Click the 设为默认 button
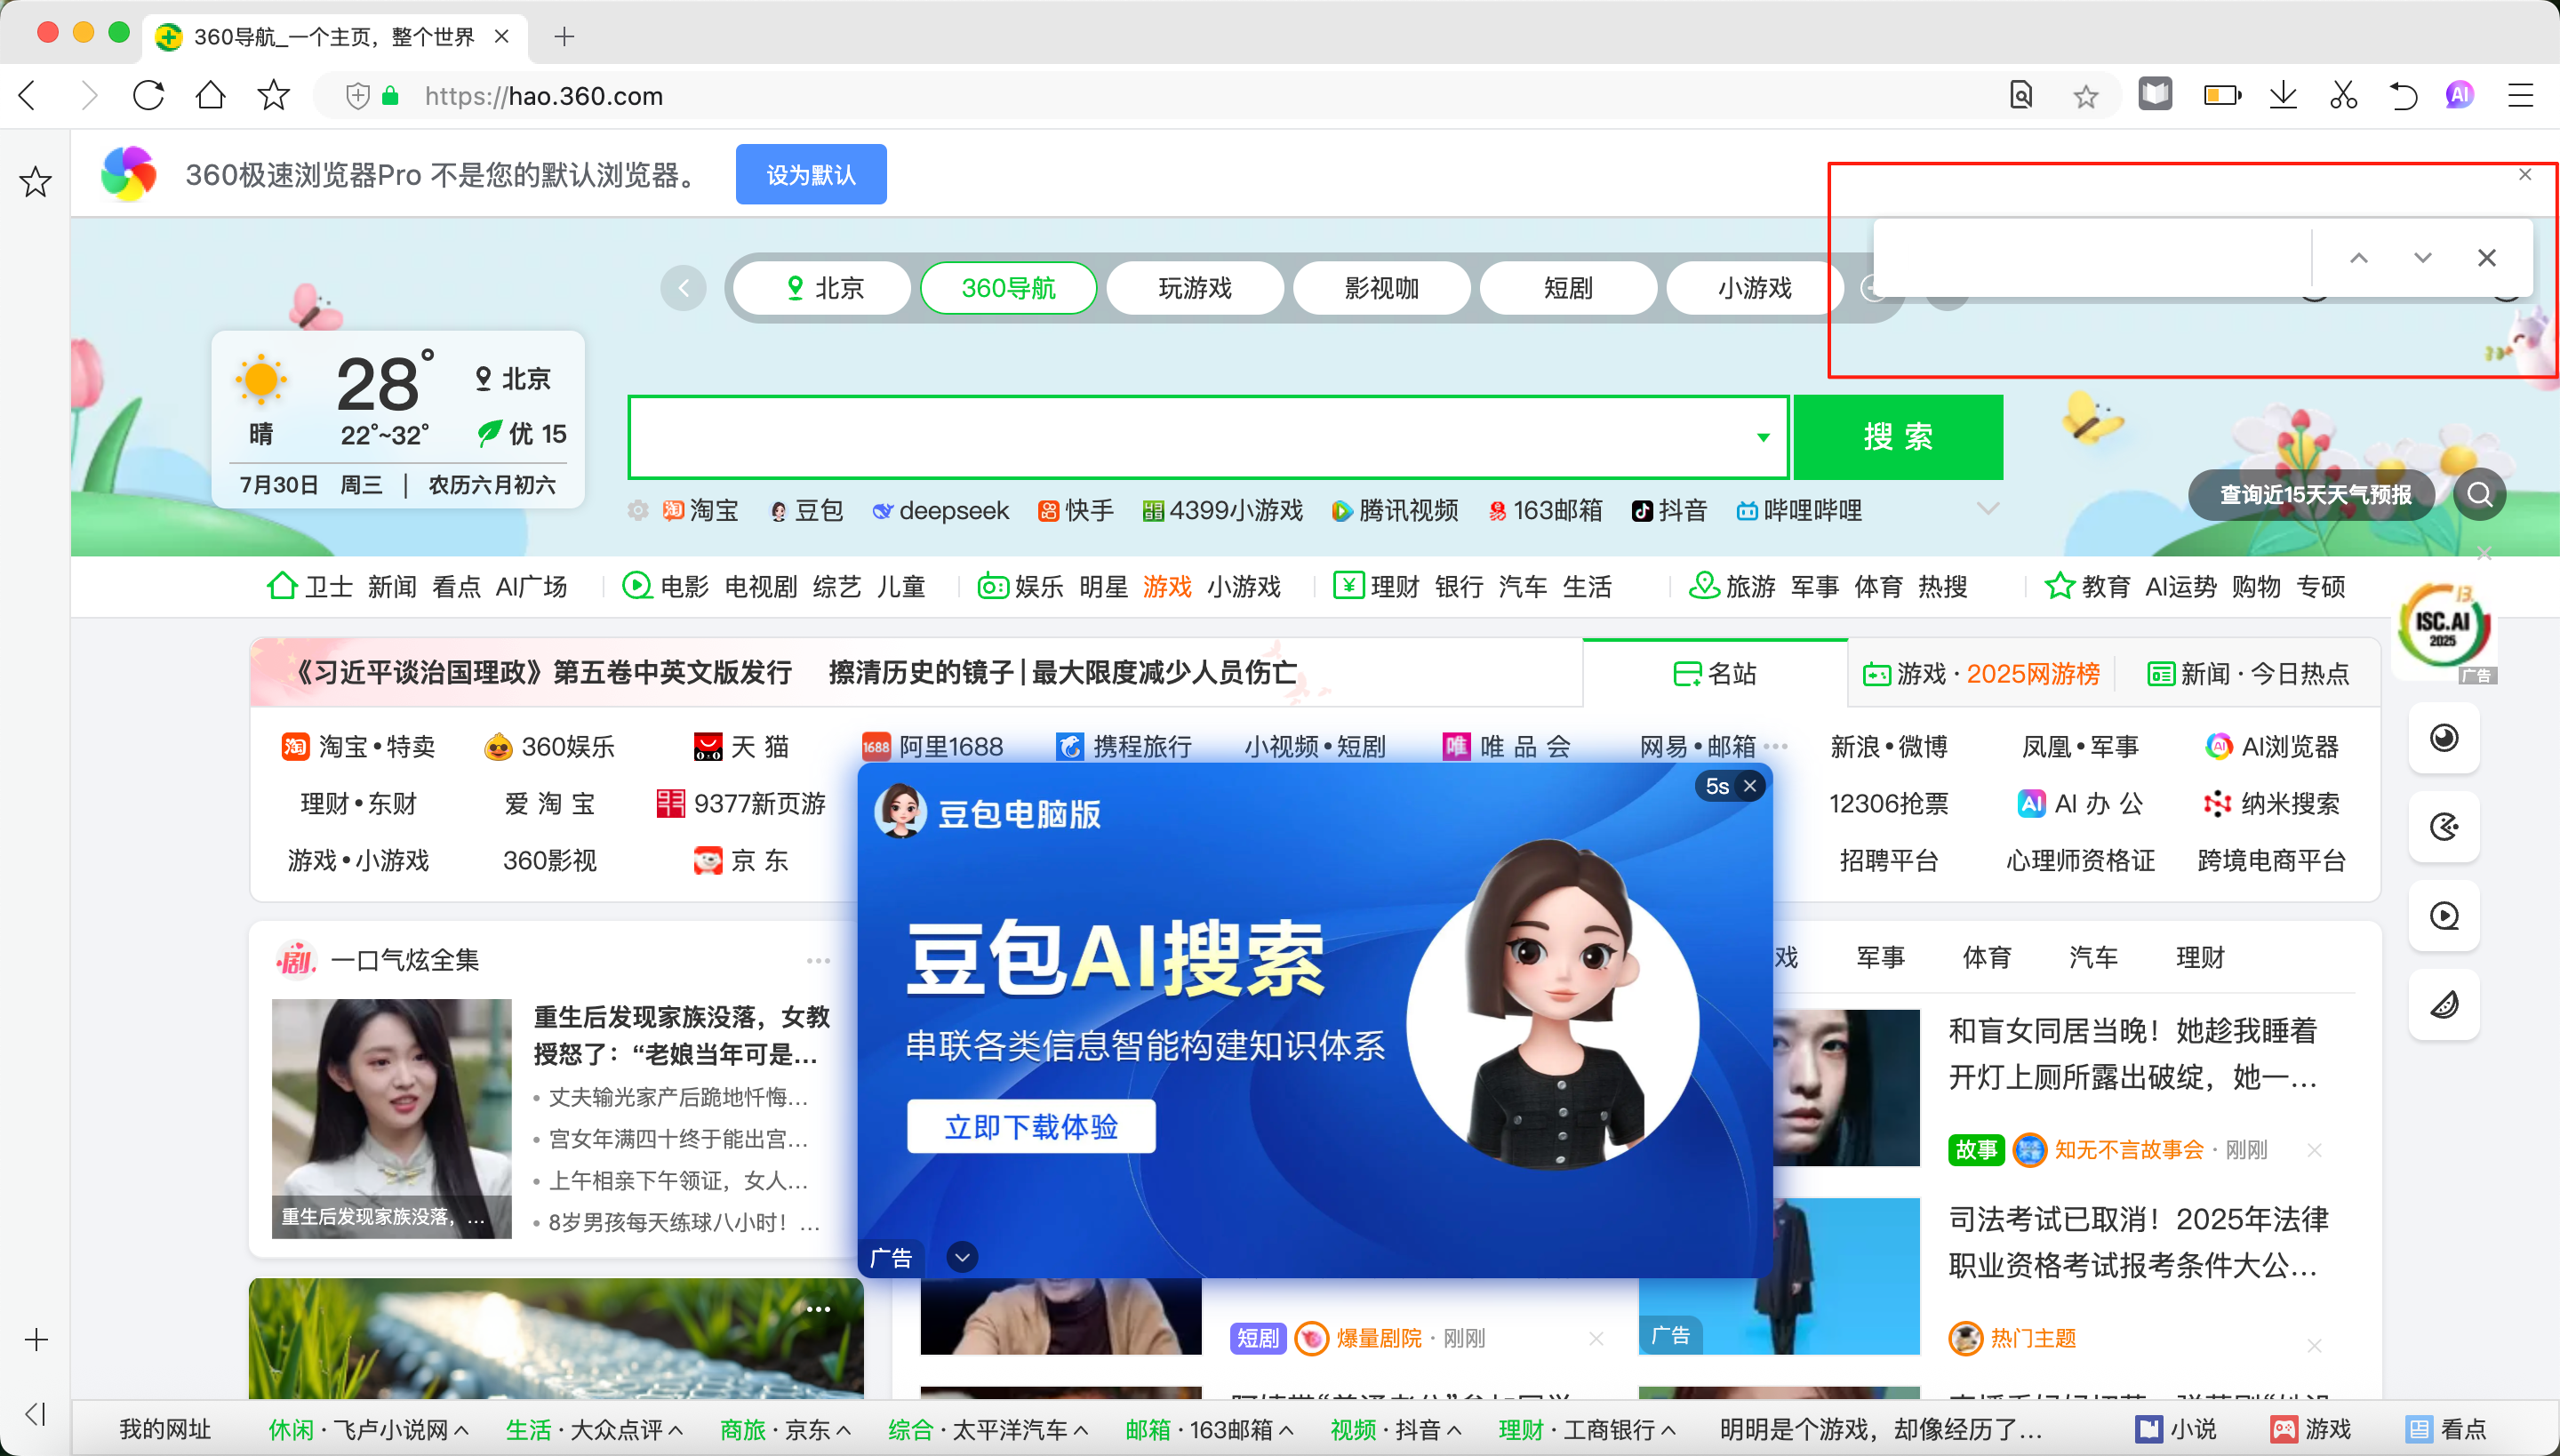This screenshot has width=2560, height=1456. 810,174
